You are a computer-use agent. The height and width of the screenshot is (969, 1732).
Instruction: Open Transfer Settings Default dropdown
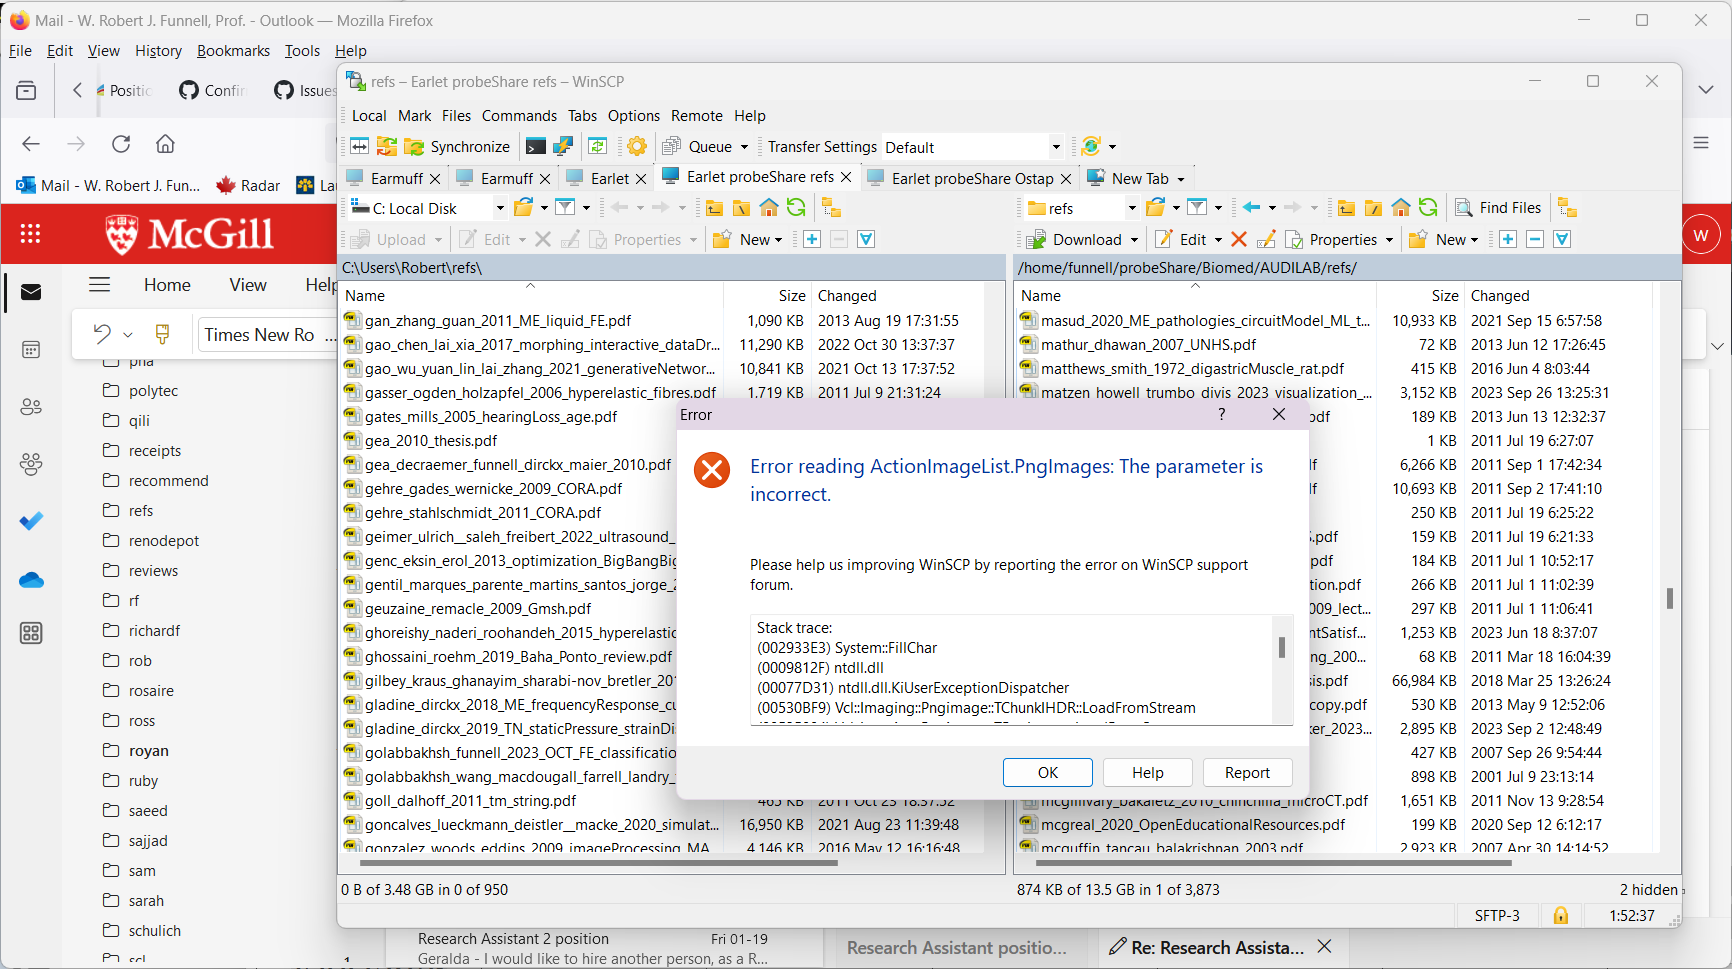[x=1056, y=146]
